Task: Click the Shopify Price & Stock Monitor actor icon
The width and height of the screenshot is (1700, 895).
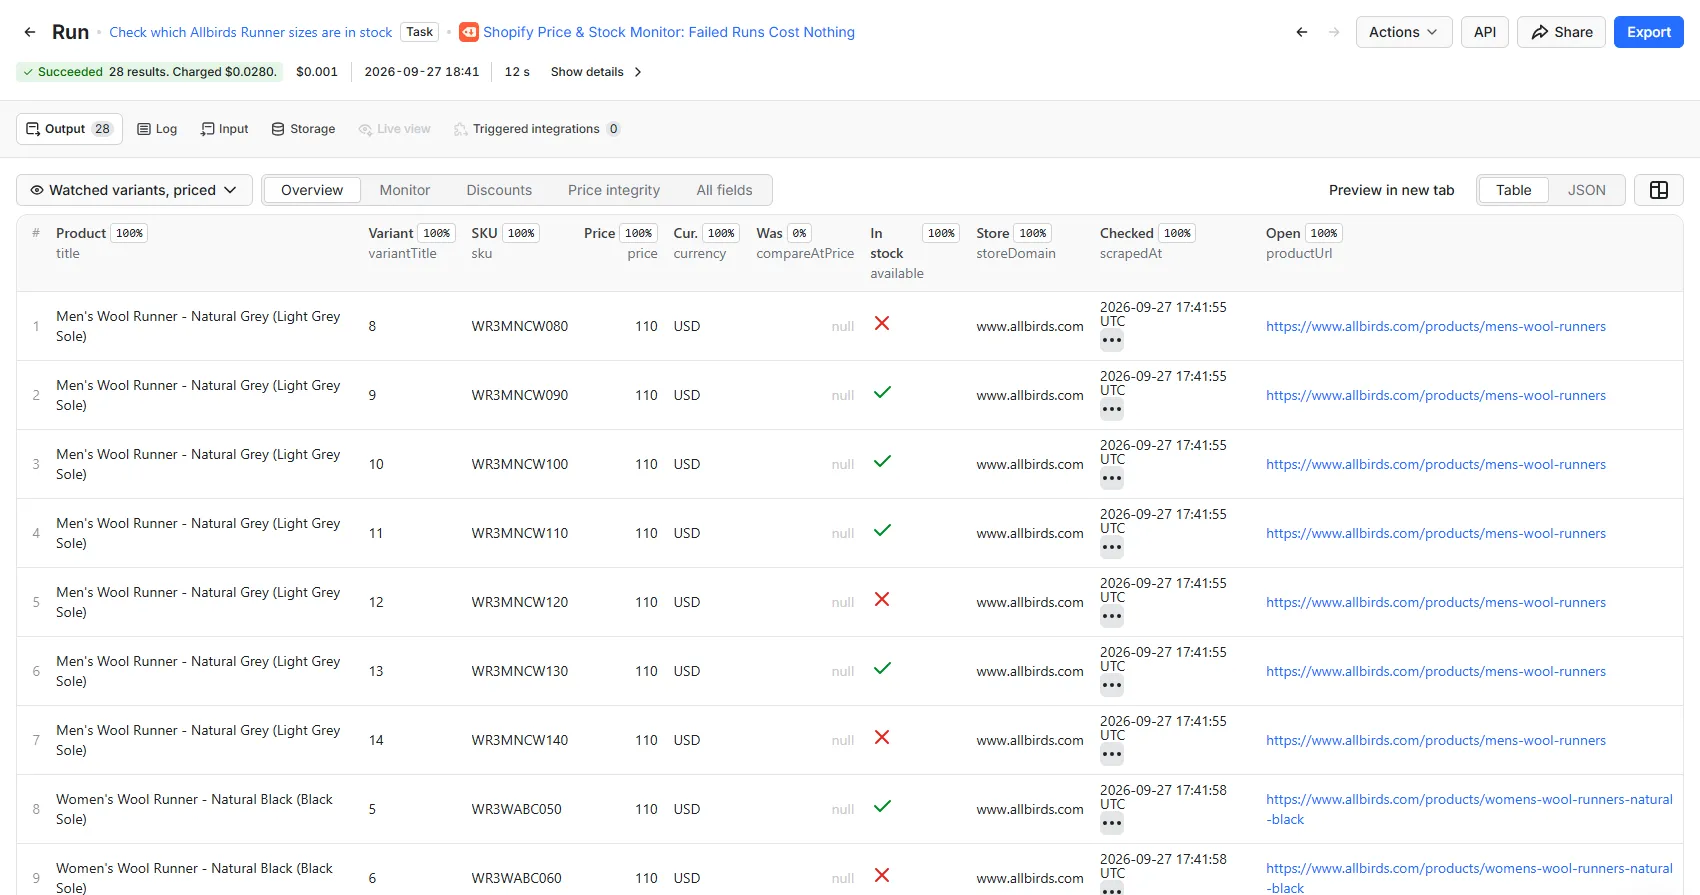Action: coord(469,32)
